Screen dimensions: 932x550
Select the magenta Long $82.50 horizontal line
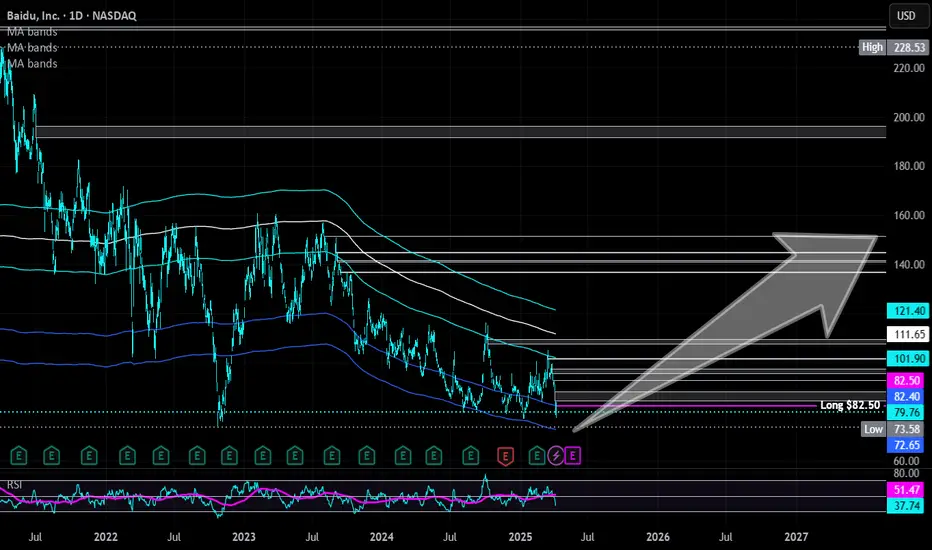pos(687,406)
